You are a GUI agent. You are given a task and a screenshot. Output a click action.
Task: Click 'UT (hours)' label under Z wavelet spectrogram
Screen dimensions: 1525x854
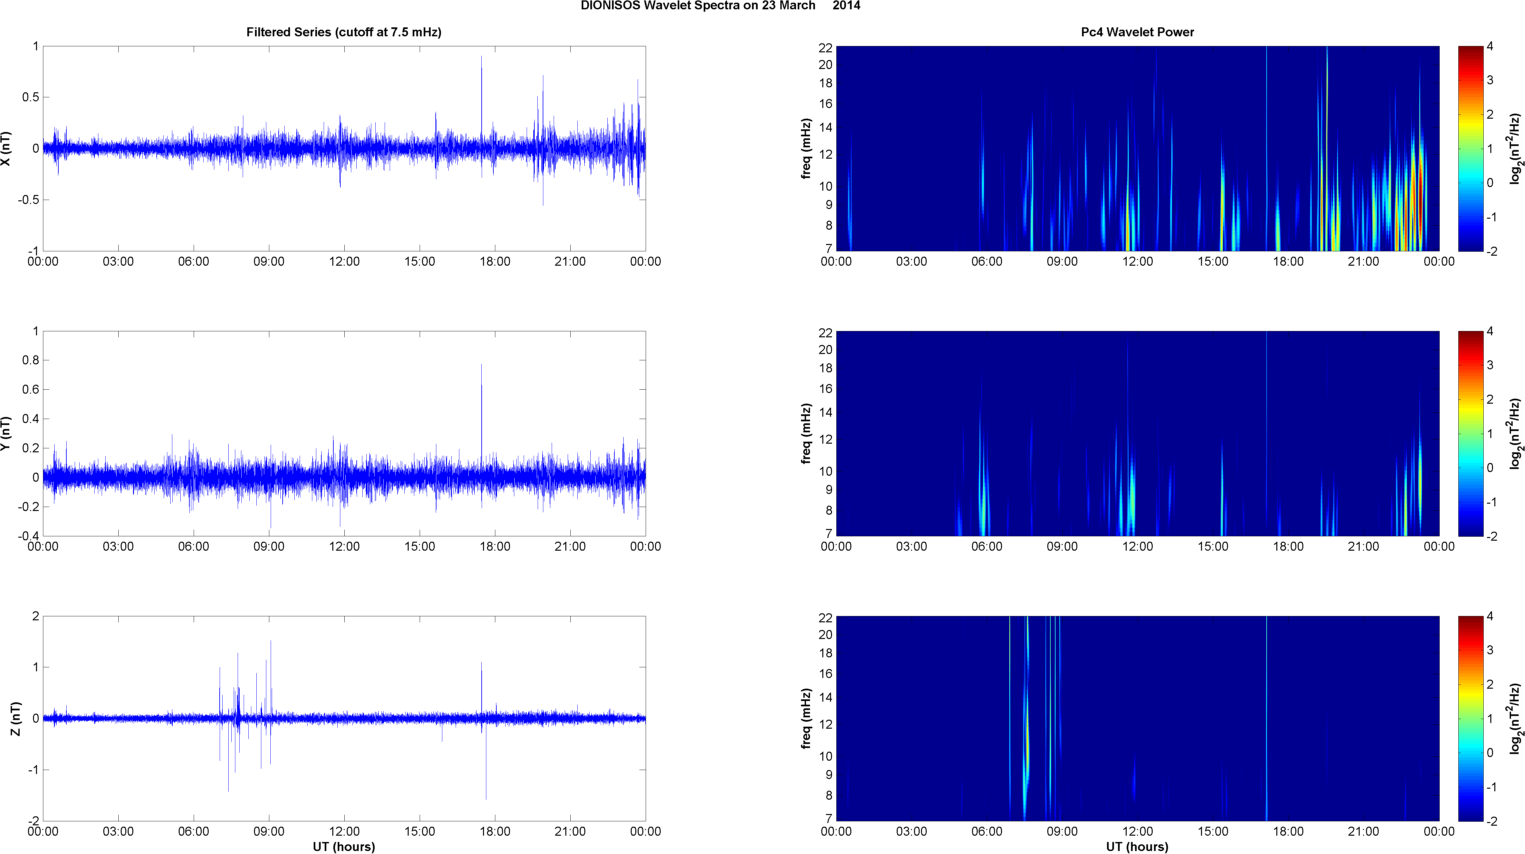[1137, 847]
